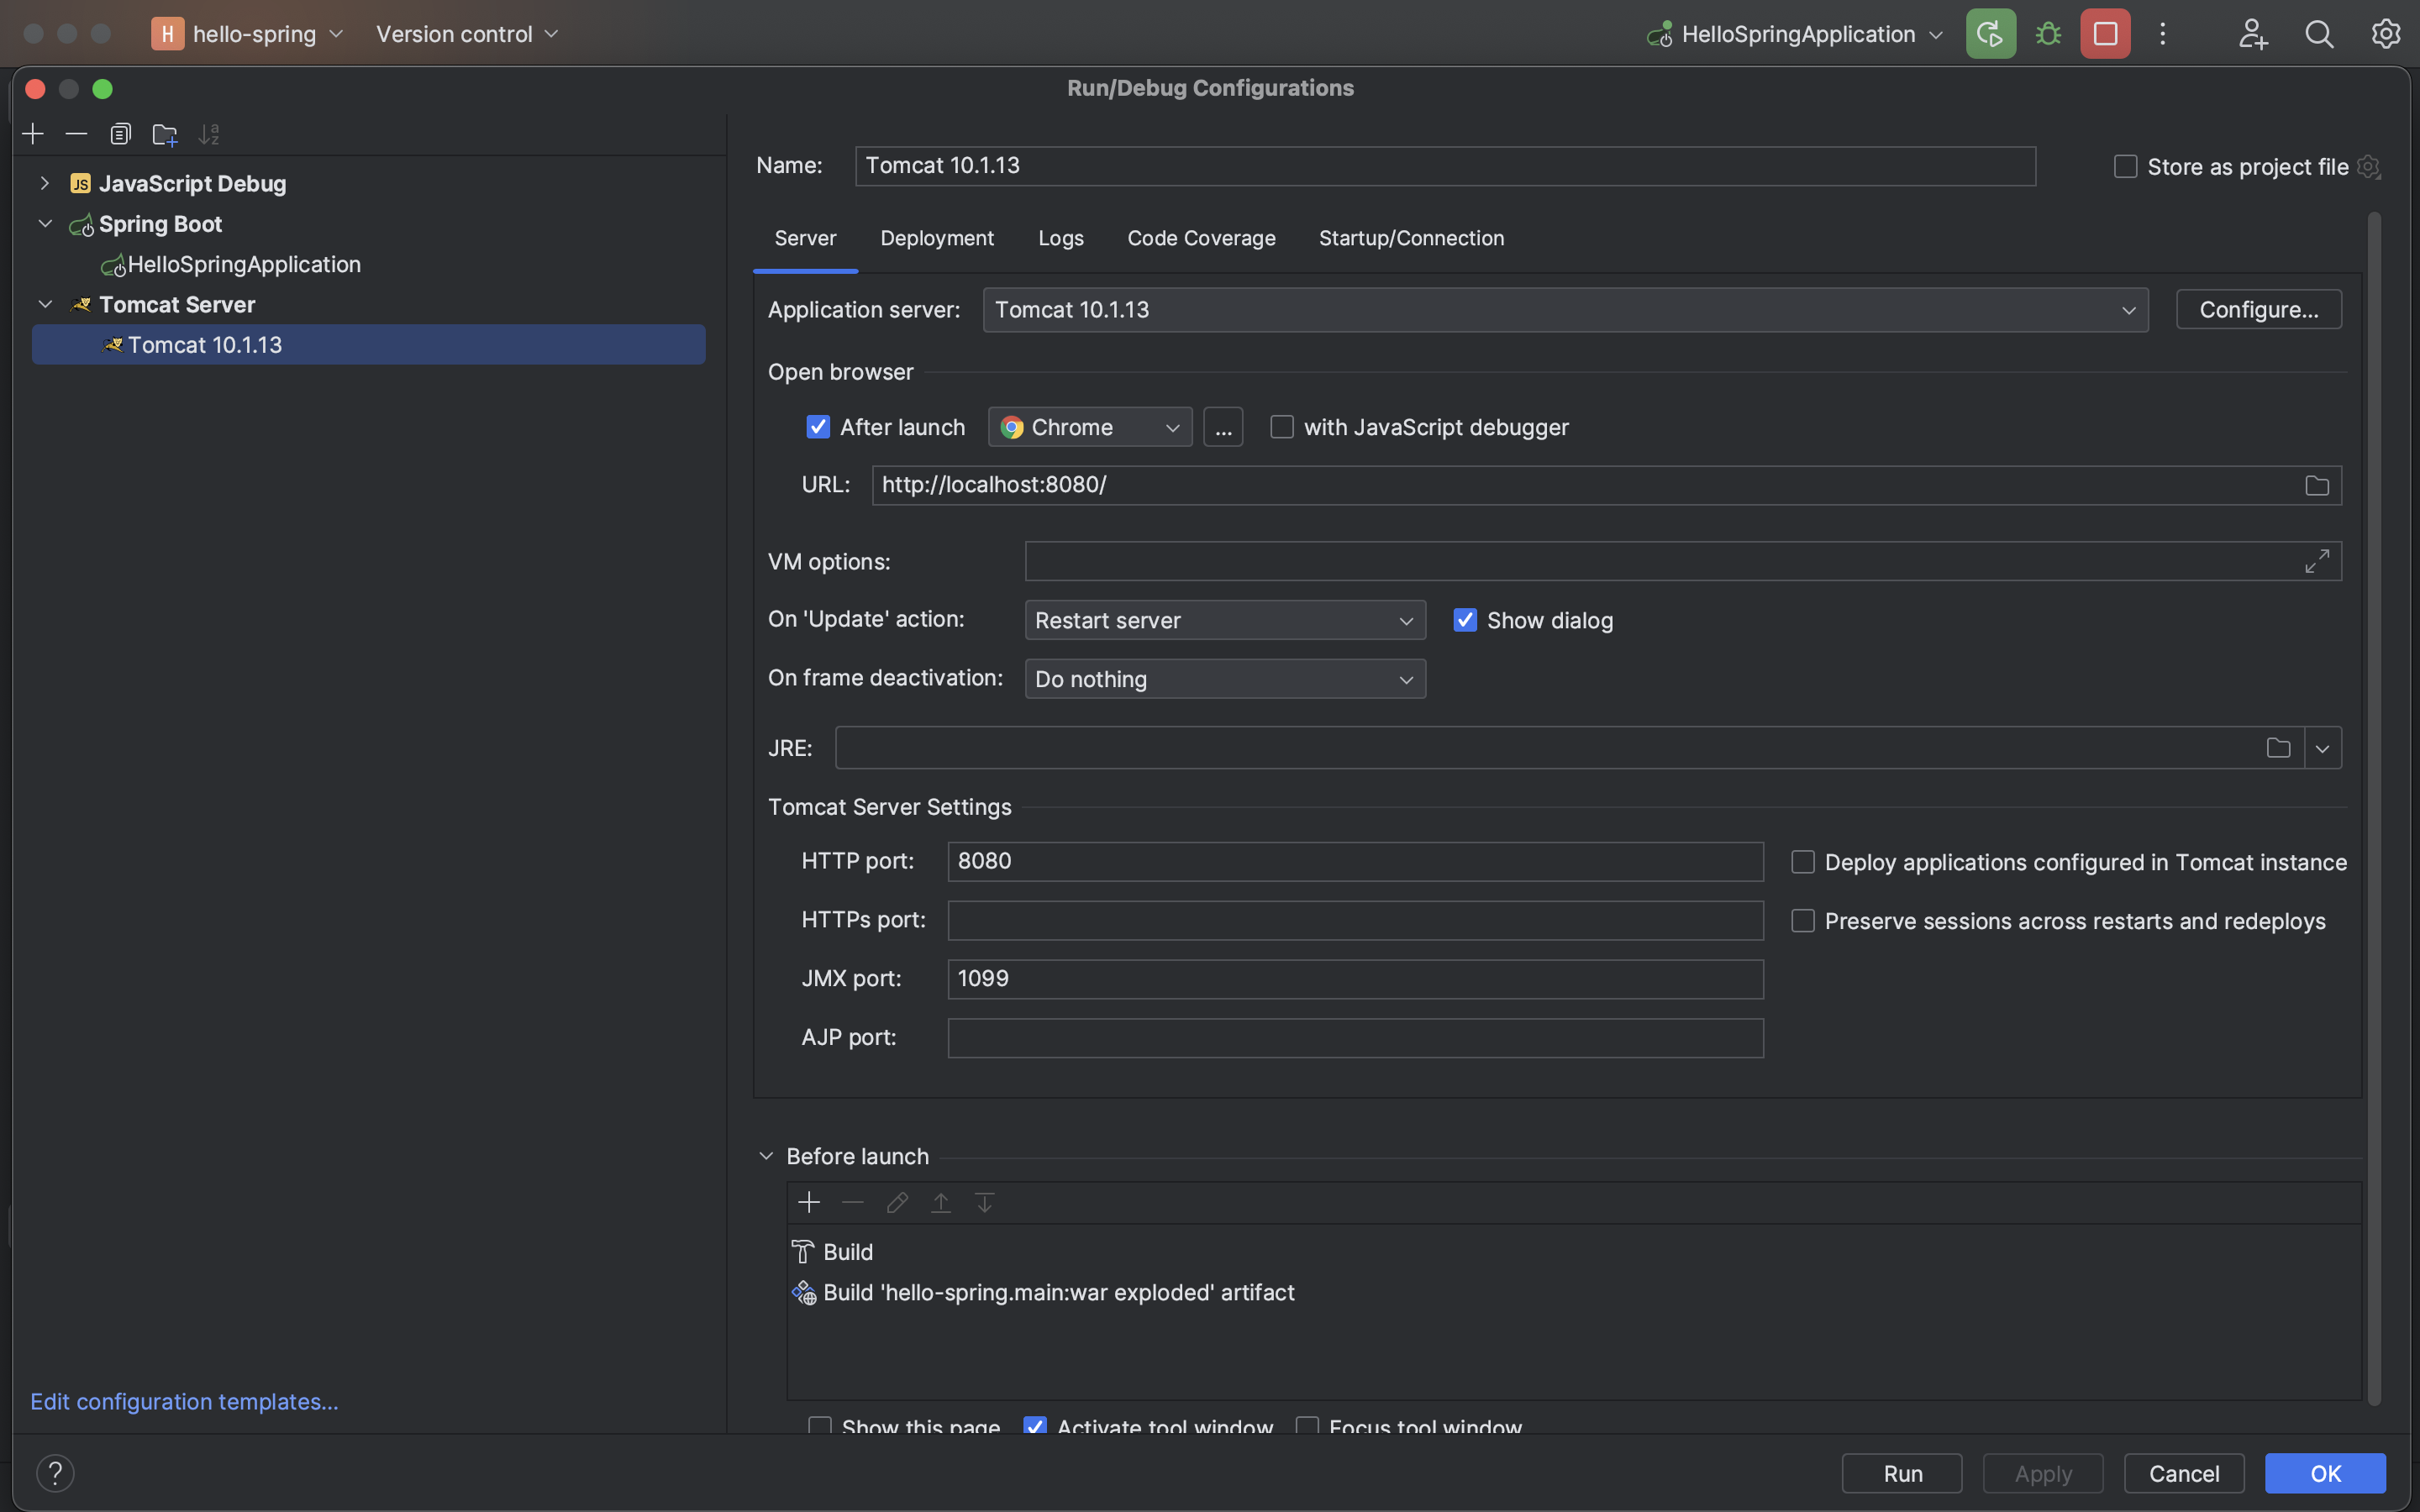
Task: Toggle Activate tool window checkbox
Action: pyautogui.click(x=1035, y=1425)
